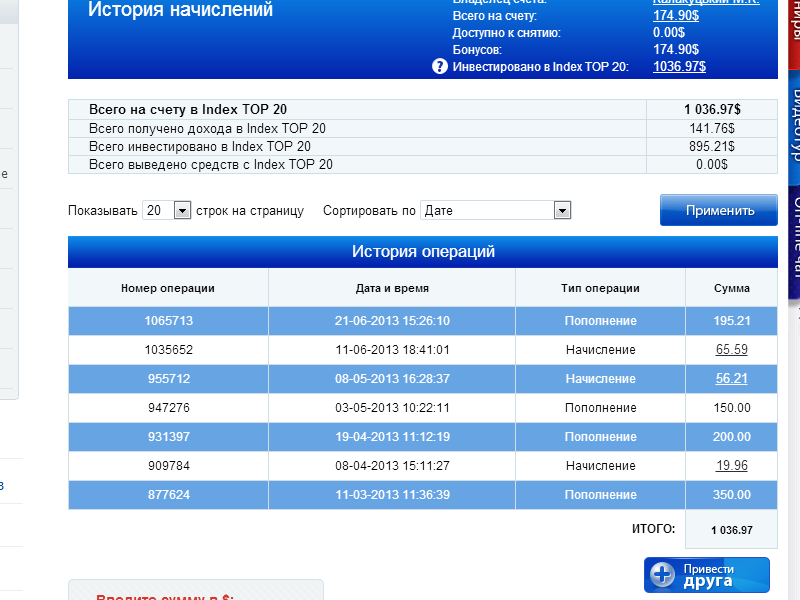
Task: Click the date 11-06-2013 18:41:01
Action: pyautogui.click(x=392, y=350)
